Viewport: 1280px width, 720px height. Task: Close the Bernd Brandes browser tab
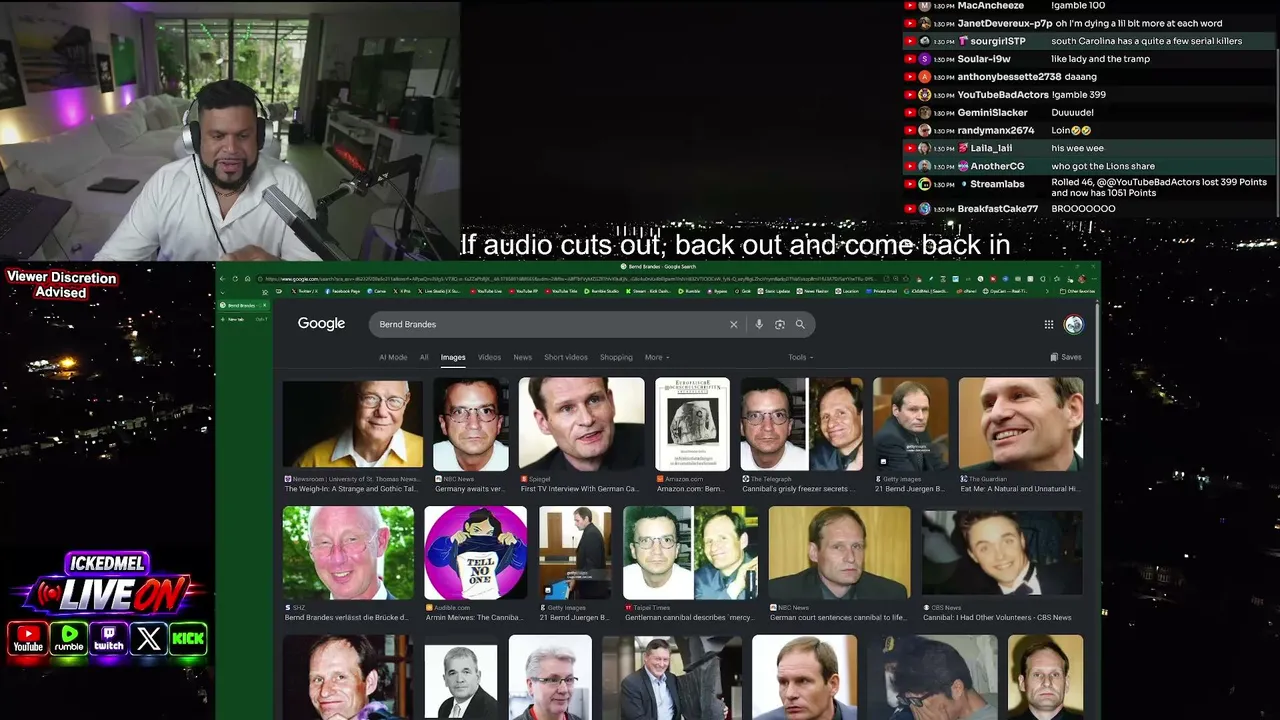coord(264,305)
